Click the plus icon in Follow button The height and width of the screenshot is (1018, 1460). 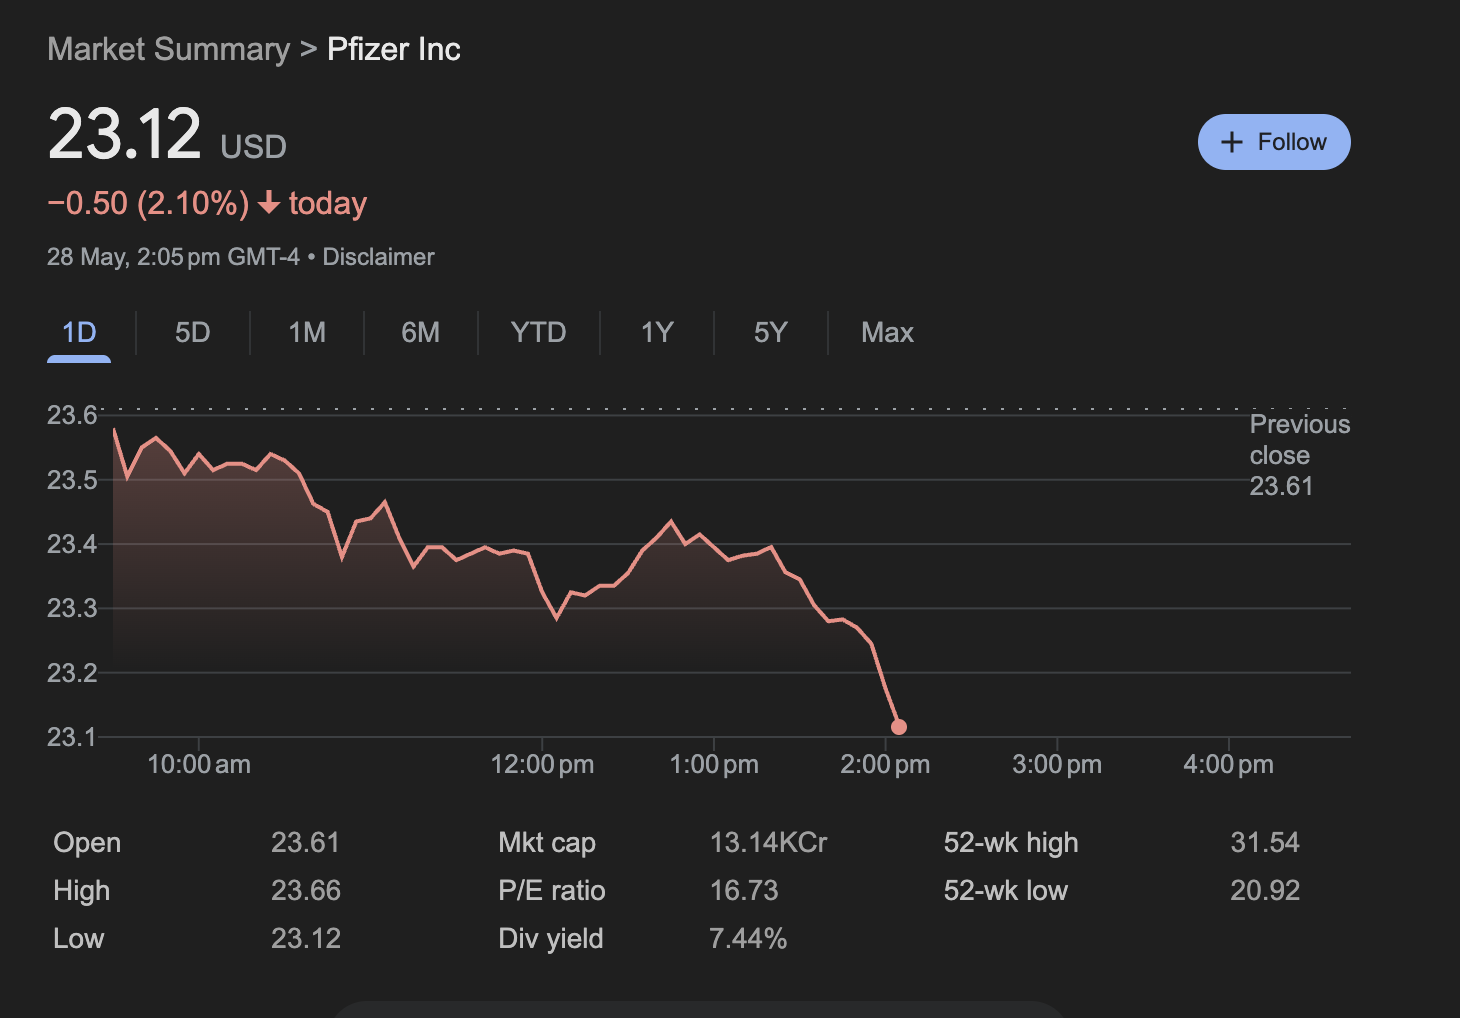tap(1232, 142)
